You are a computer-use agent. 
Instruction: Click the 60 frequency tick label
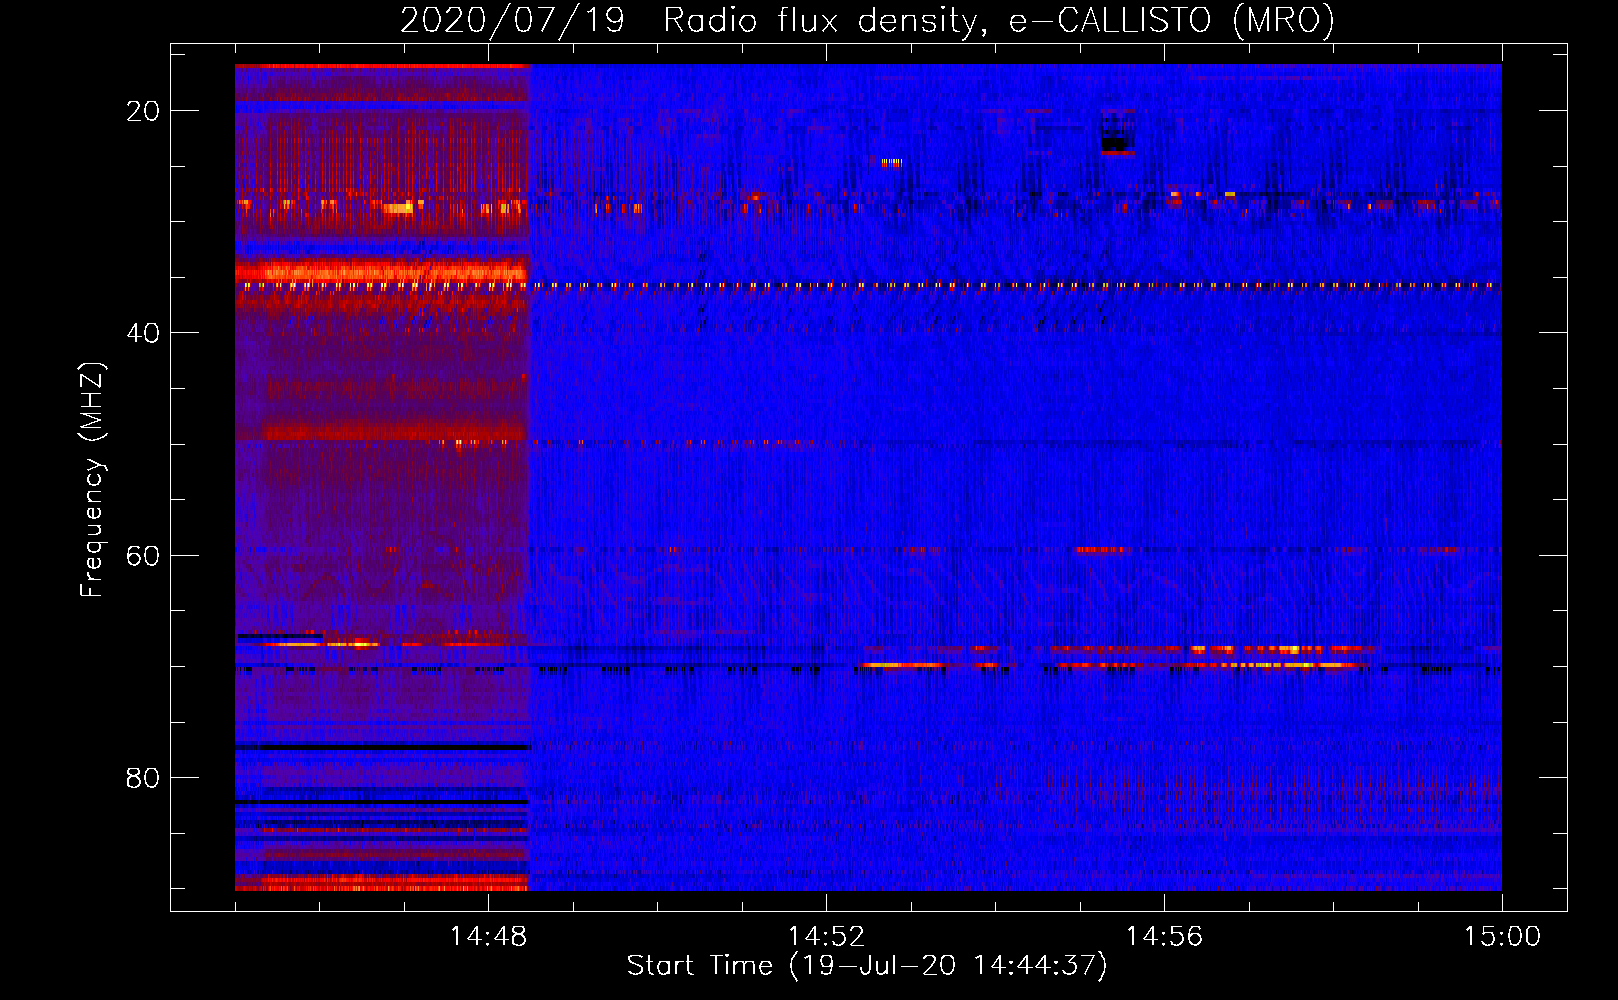tap(143, 555)
